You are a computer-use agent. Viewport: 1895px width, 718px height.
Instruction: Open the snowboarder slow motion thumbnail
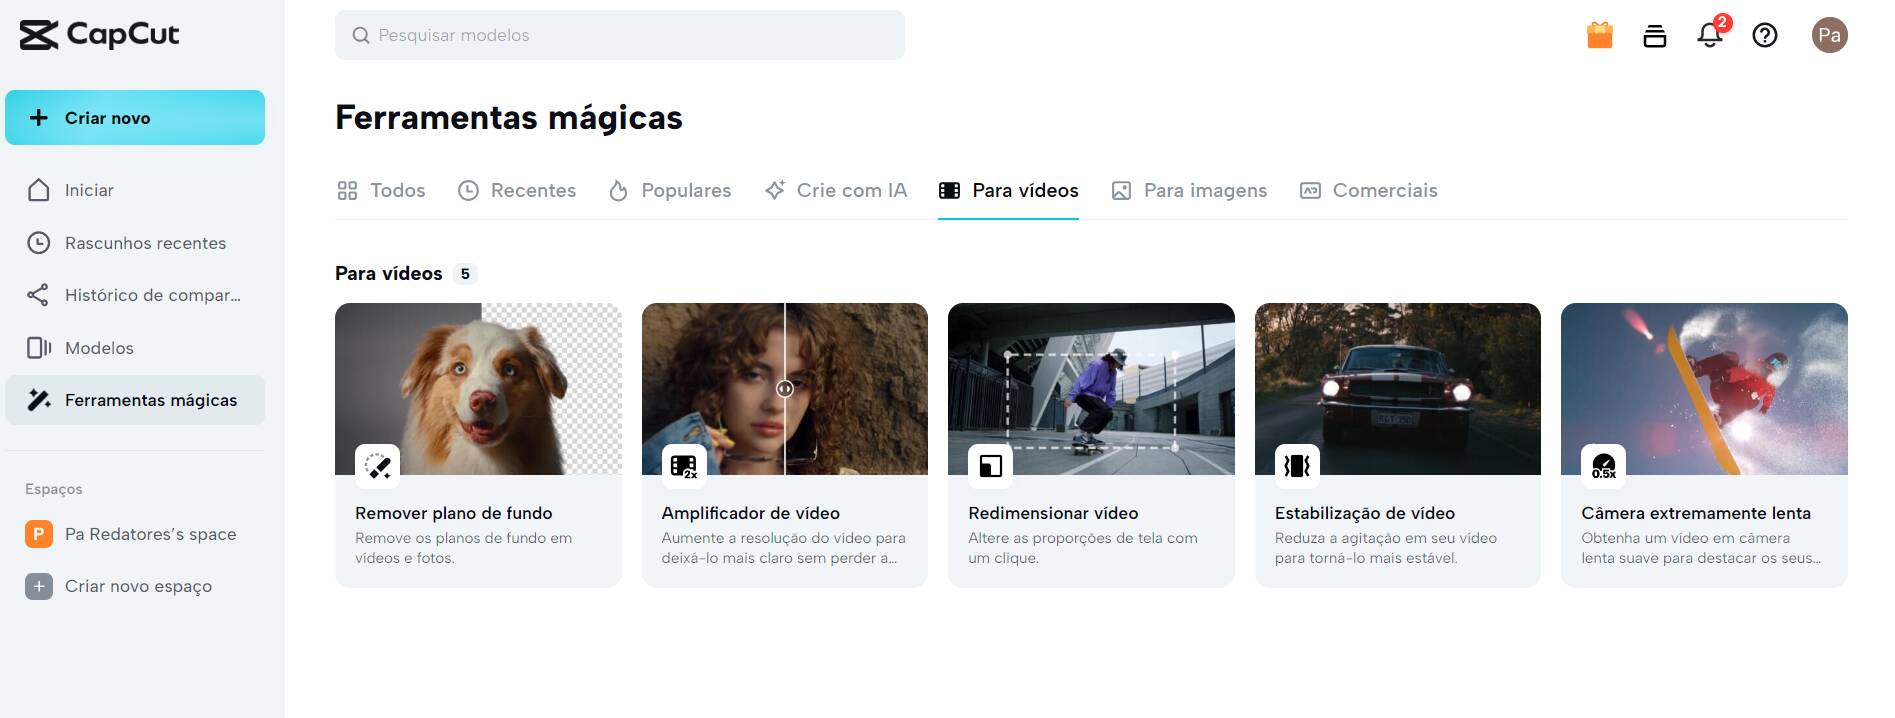pyautogui.click(x=1704, y=389)
